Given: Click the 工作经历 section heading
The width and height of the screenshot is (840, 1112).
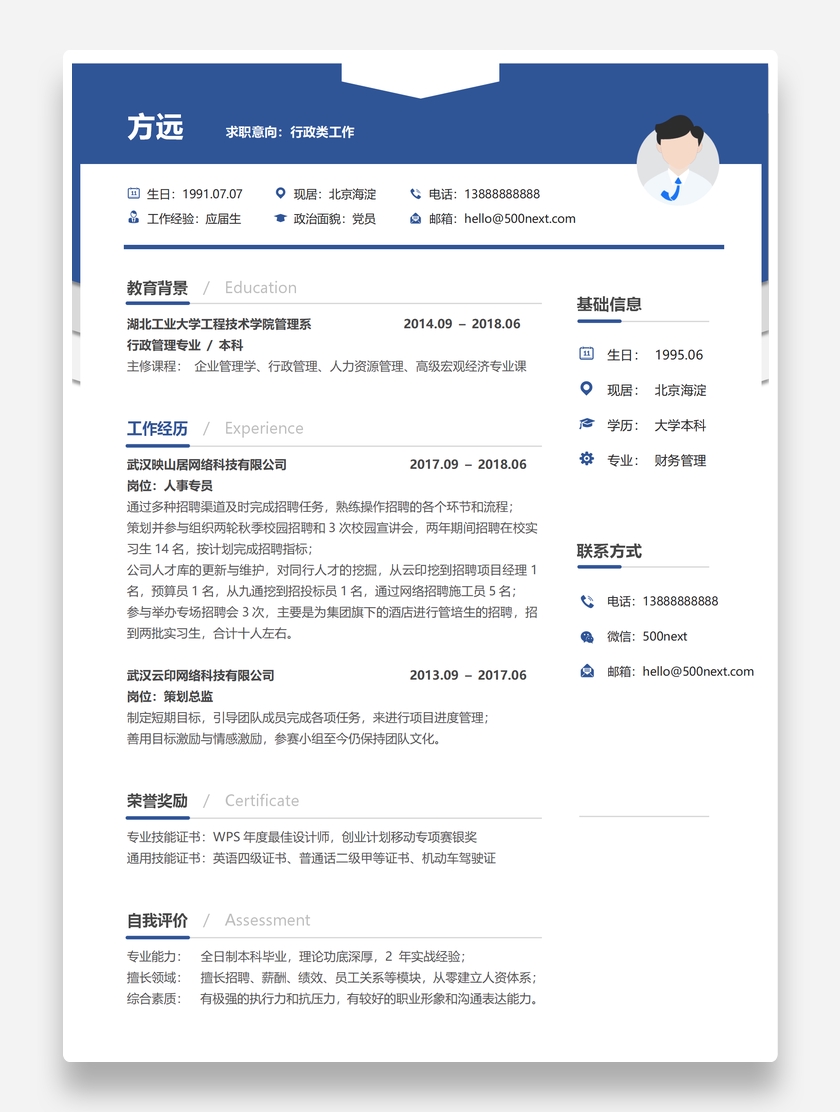Looking at the screenshot, I should pos(157,429).
